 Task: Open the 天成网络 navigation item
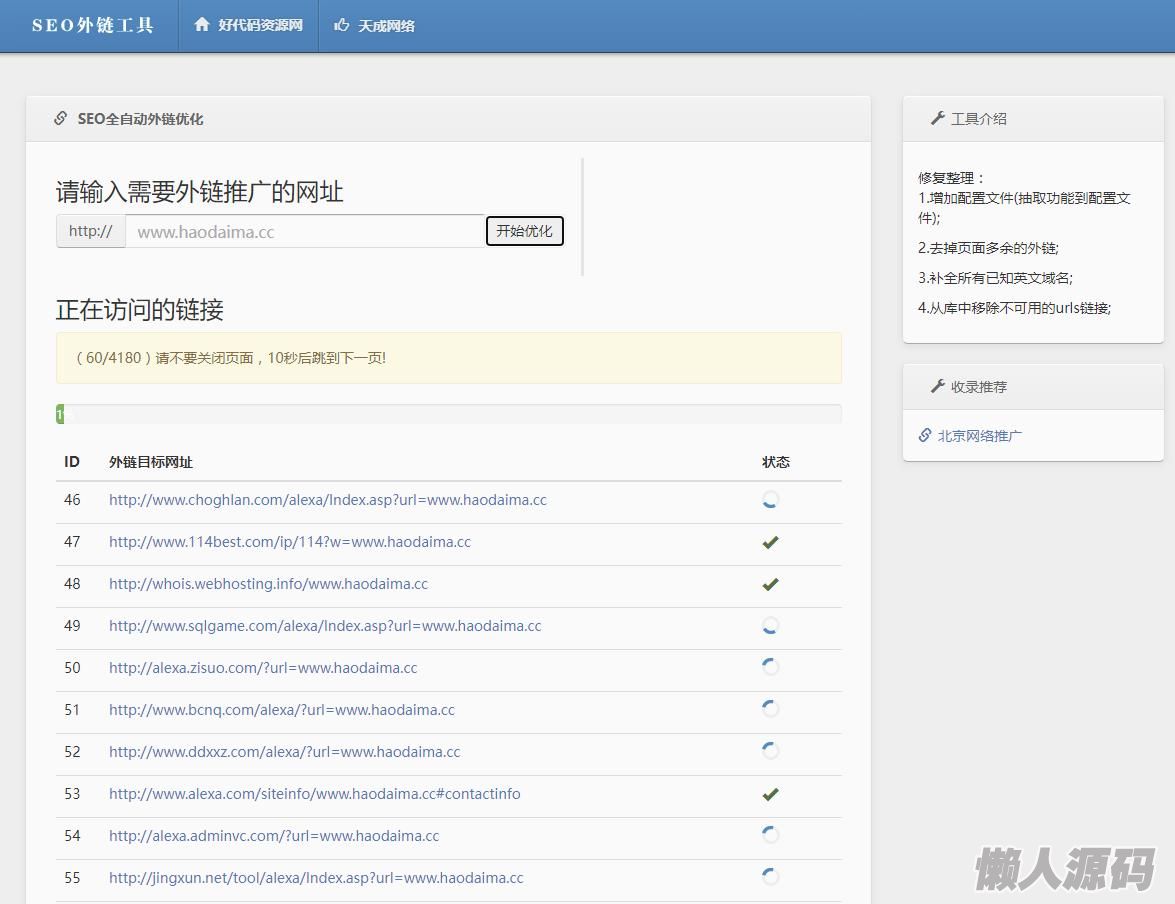[386, 26]
